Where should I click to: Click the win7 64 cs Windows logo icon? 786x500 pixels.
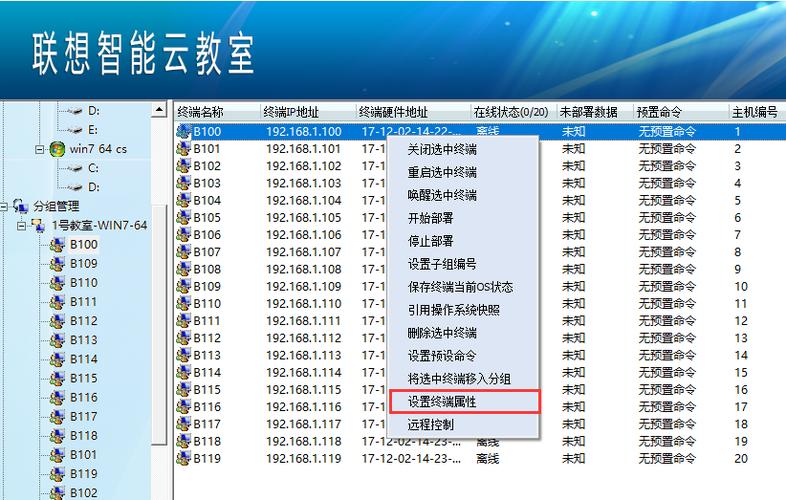(58, 149)
